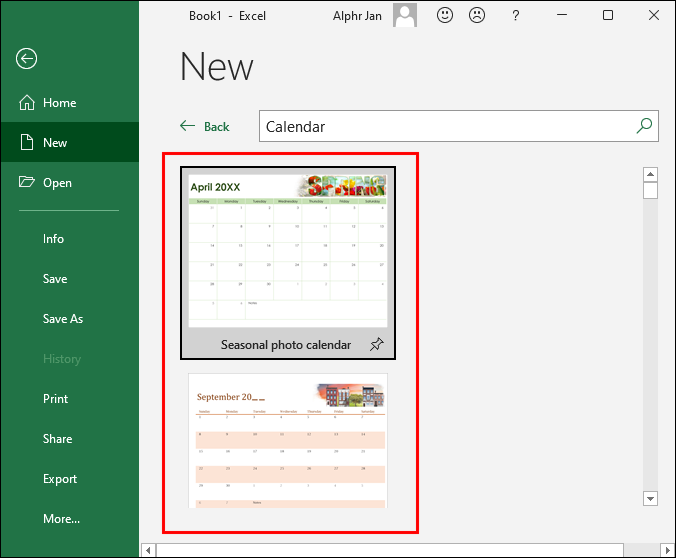Open the Export option
Viewport: 676px width, 558px height.
coord(69,479)
